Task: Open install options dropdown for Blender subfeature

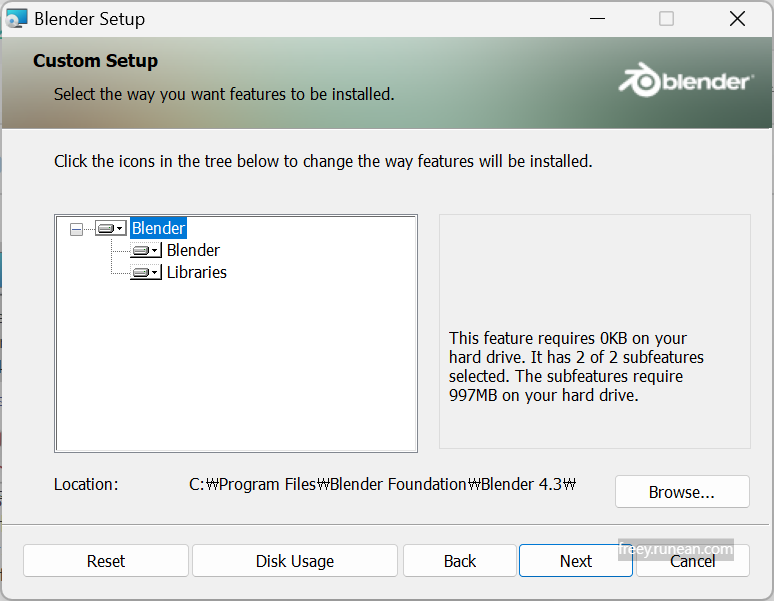Action: pos(146,251)
